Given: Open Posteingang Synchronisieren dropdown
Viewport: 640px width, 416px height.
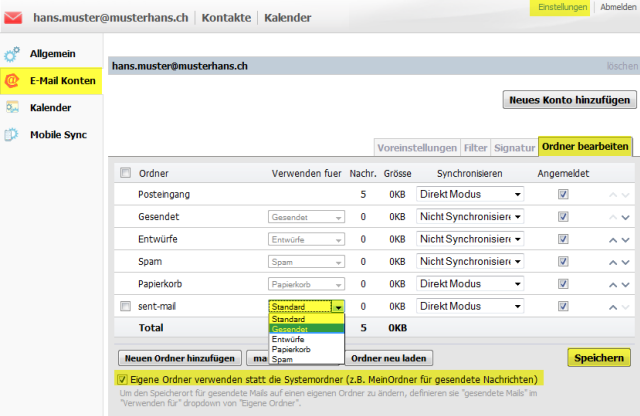Looking at the screenshot, I should (x=470, y=194).
